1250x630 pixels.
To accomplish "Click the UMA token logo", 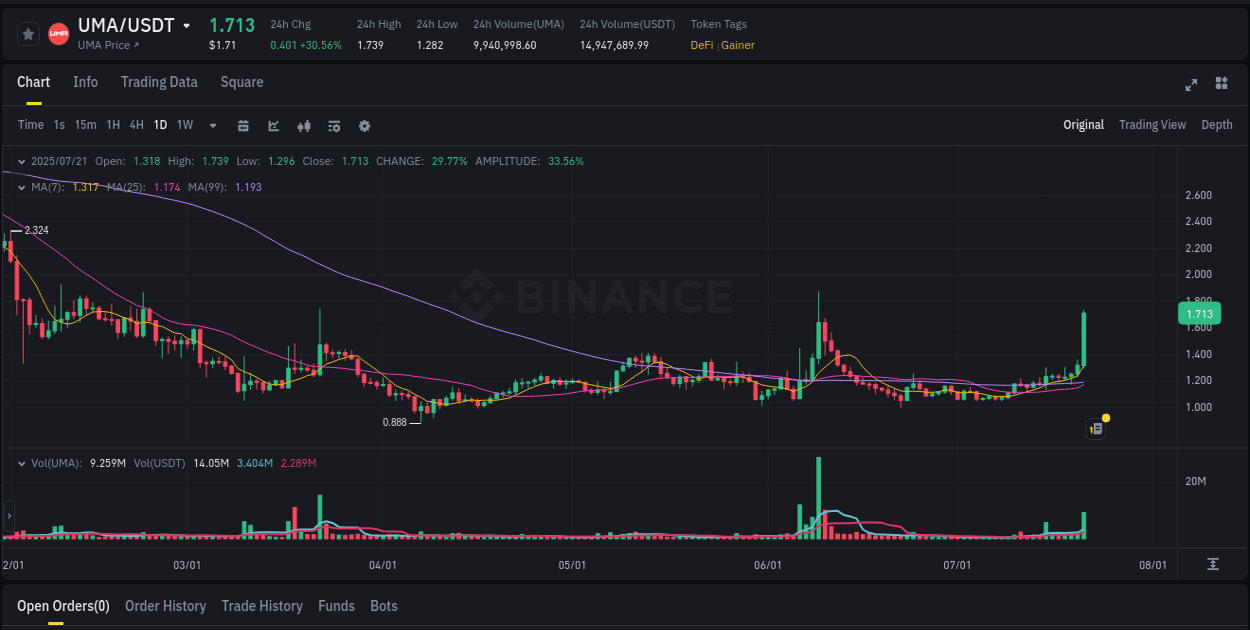I will [58, 33].
